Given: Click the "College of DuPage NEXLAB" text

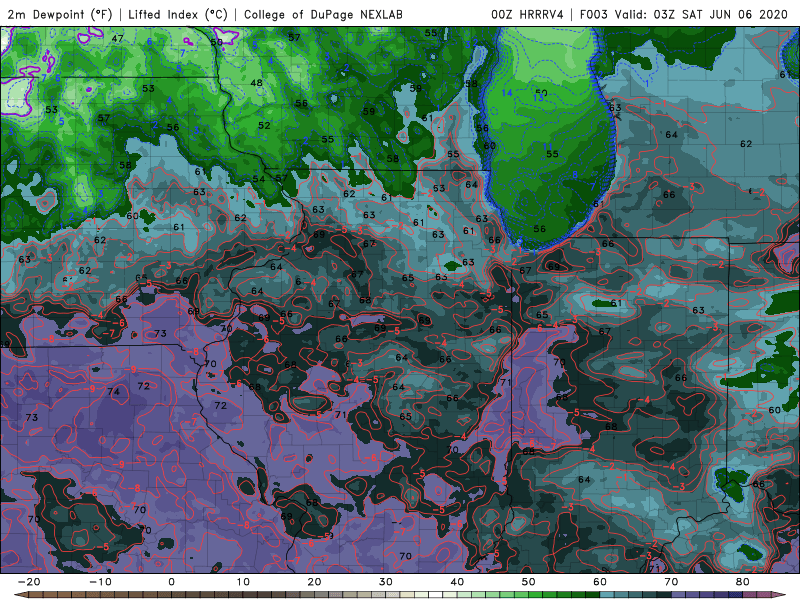Looking at the screenshot, I should [x=323, y=14].
